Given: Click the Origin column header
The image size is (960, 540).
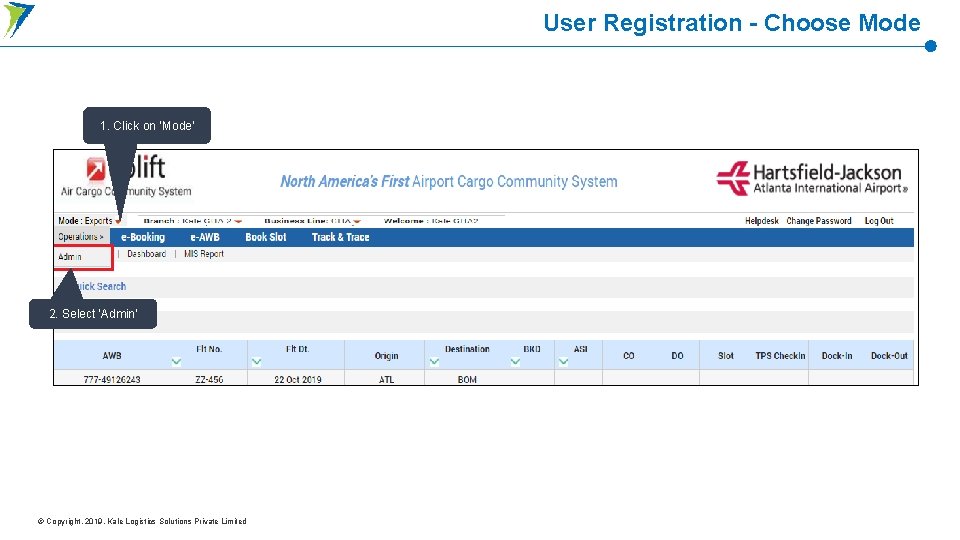Looking at the screenshot, I should [386, 355].
